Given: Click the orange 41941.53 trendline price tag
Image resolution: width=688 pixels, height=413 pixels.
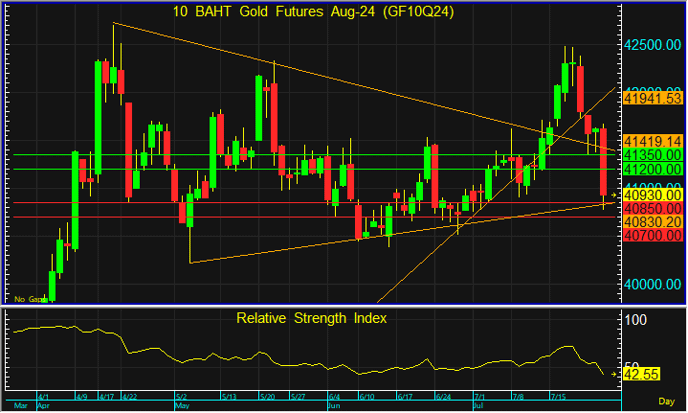Looking at the screenshot, I should tap(651, 99).
